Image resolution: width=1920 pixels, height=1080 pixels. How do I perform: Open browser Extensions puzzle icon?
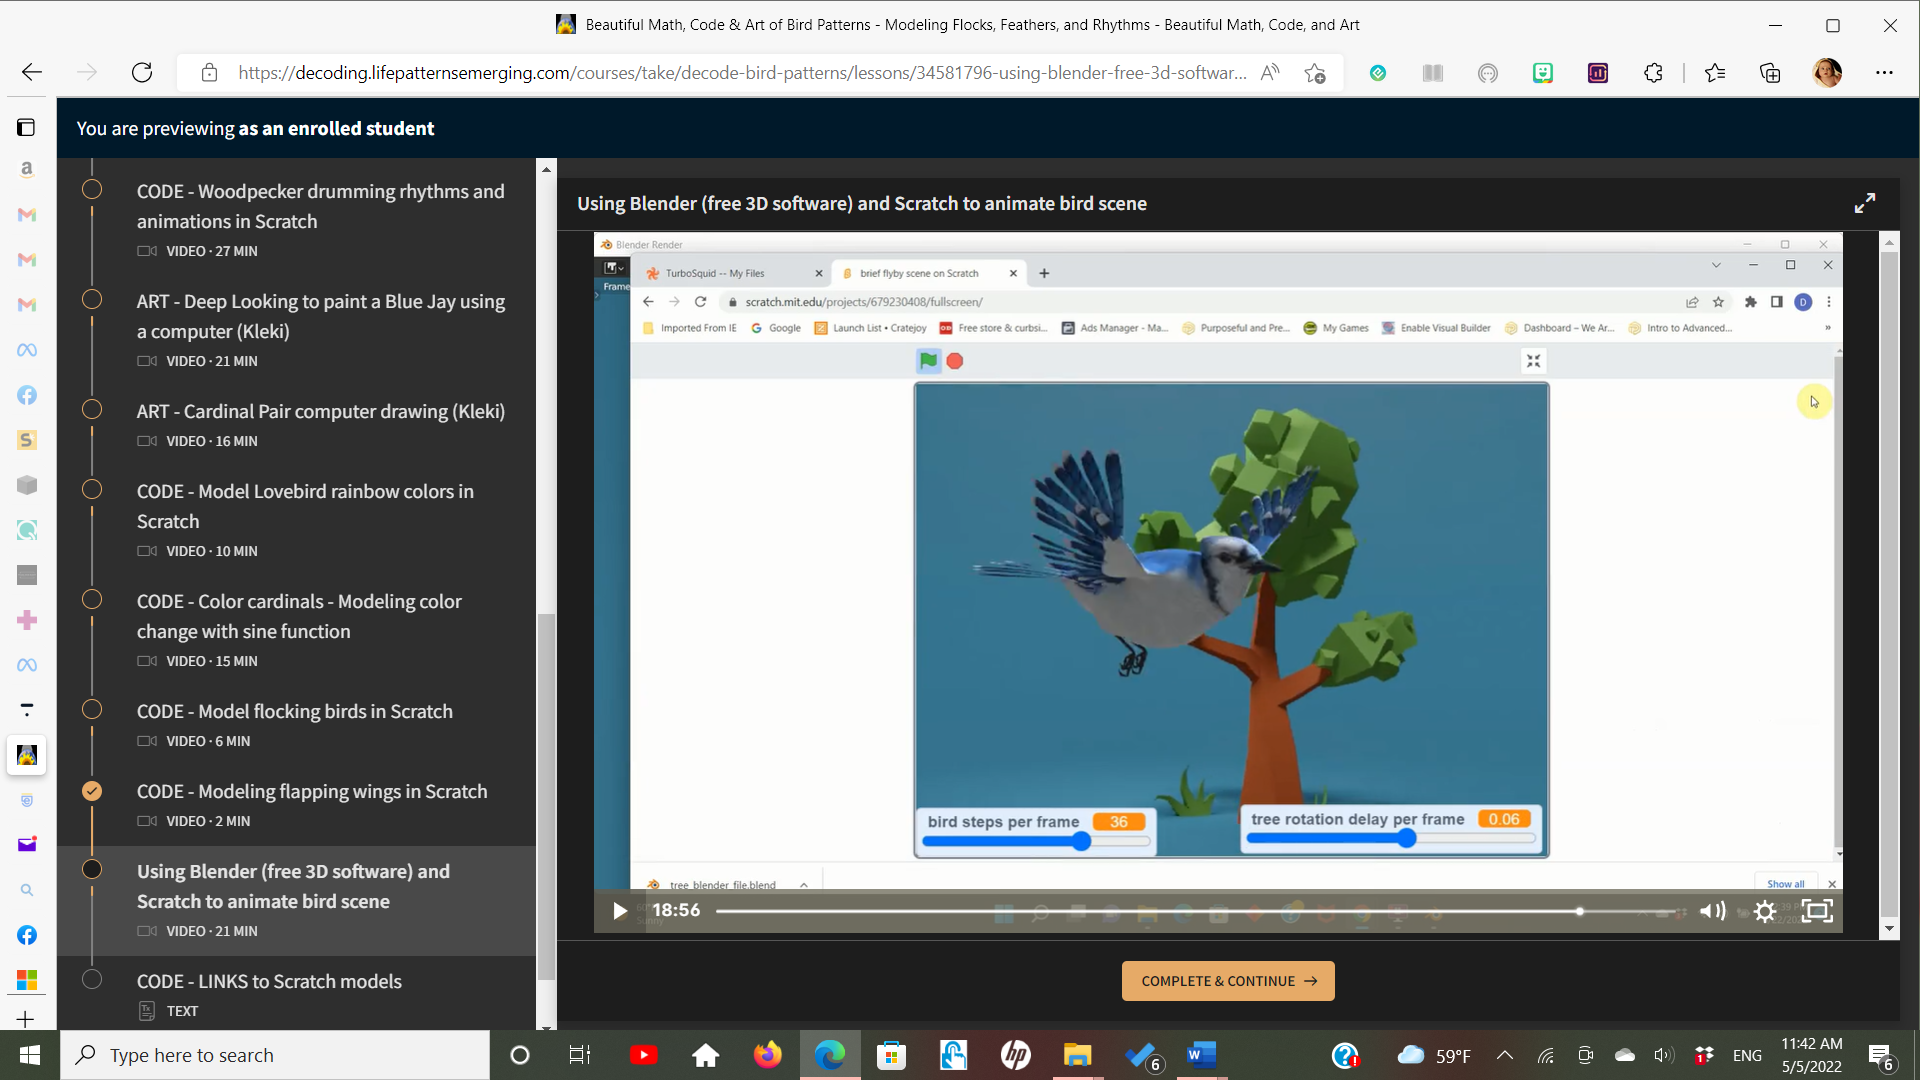1653,72
